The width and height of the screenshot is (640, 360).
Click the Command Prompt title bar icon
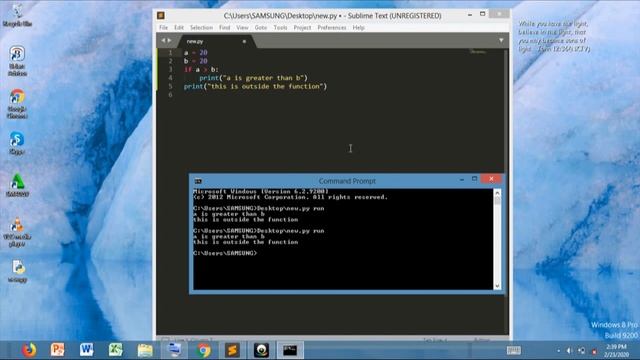coord(198,181)
